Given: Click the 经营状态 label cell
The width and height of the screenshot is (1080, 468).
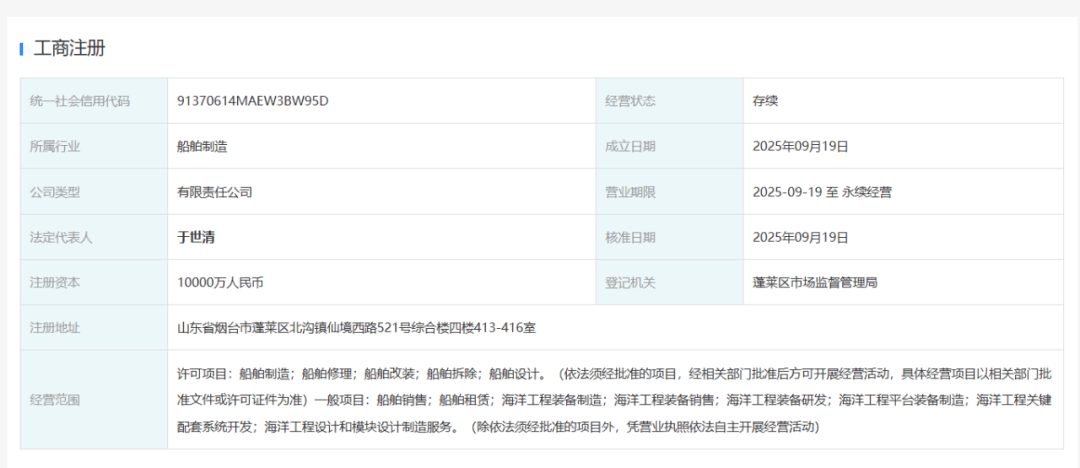Looking at the screenshot, I should (x=630, y=101).
